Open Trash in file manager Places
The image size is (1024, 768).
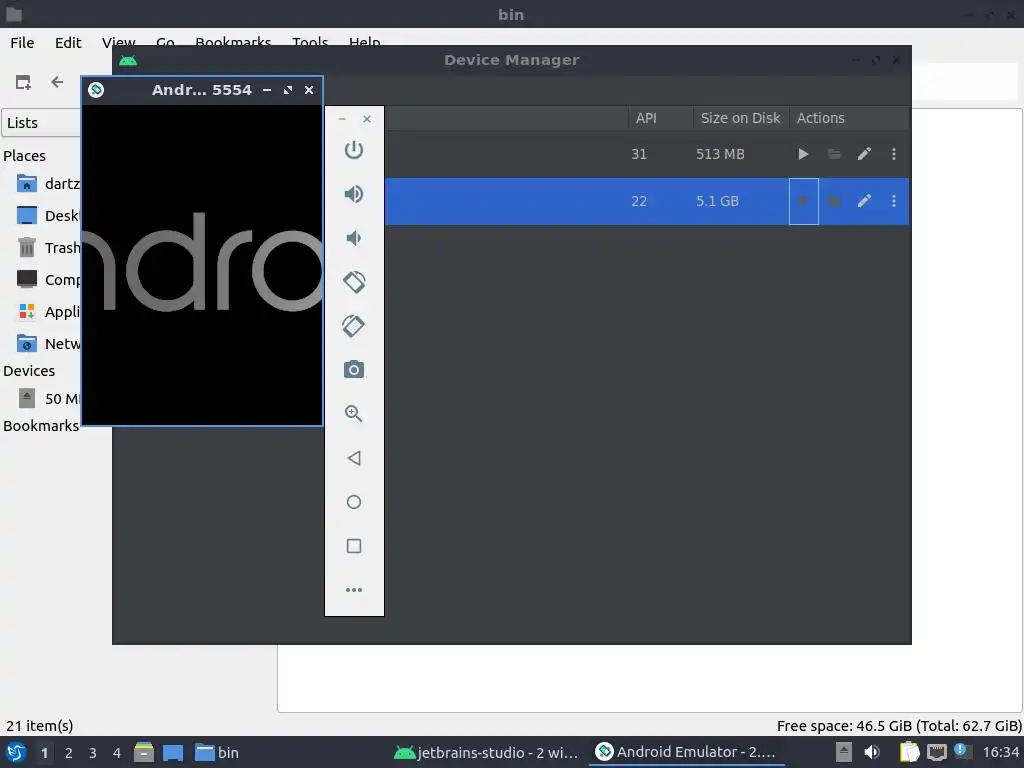point(49,248)
